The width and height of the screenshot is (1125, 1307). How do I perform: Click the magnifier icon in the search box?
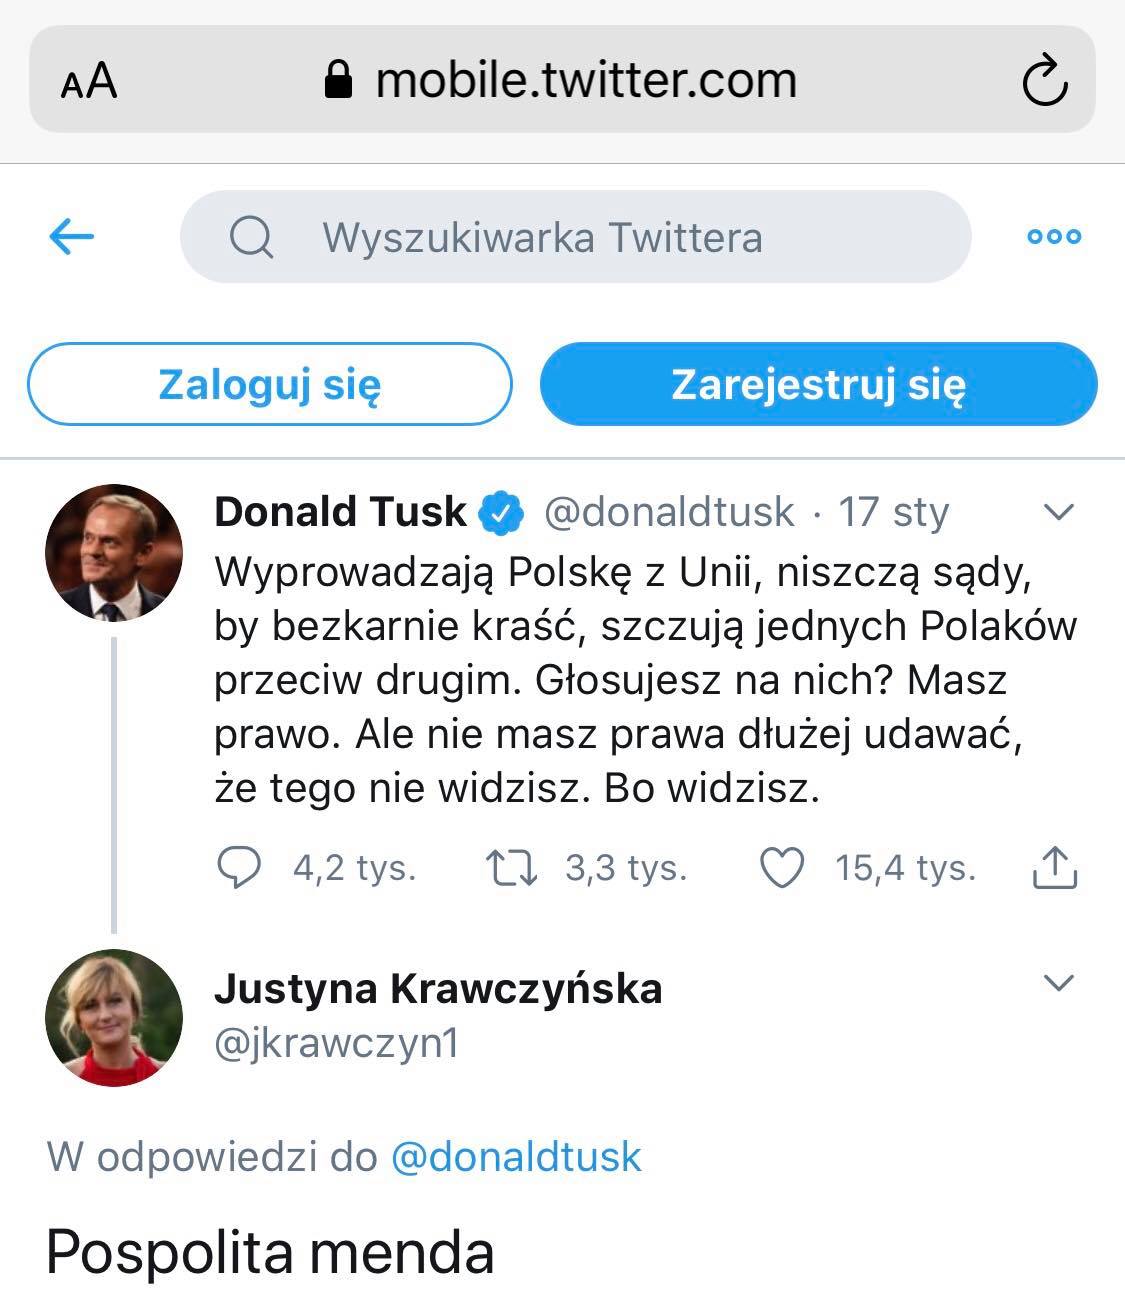click(x=251, y=238)
